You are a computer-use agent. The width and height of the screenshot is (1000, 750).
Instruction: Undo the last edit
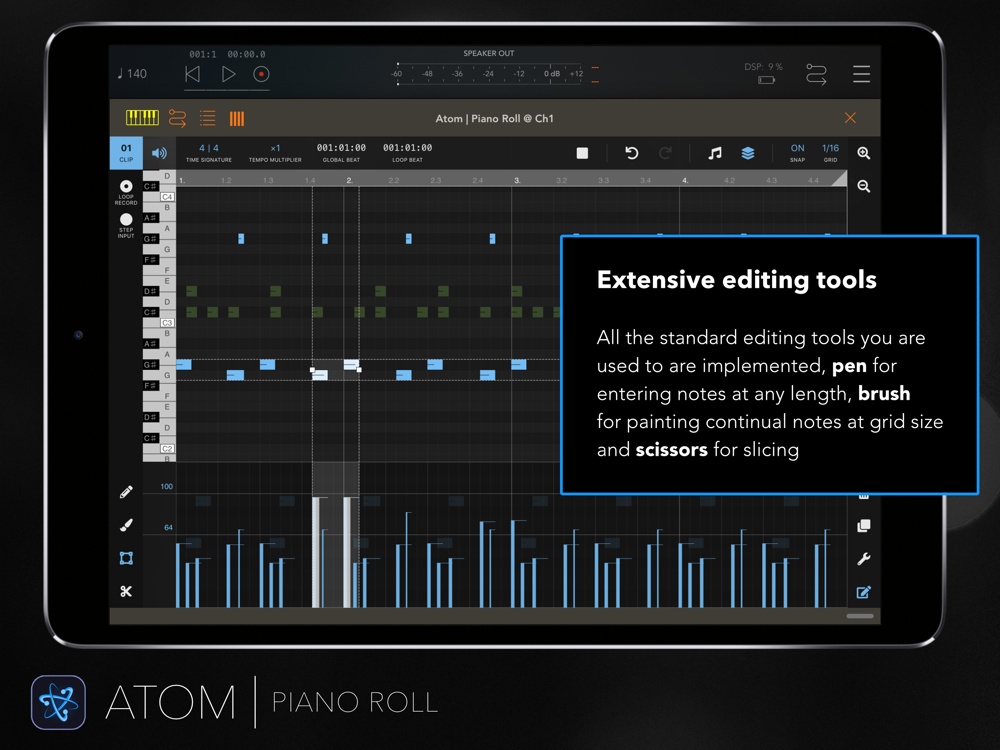click(631, 153)
